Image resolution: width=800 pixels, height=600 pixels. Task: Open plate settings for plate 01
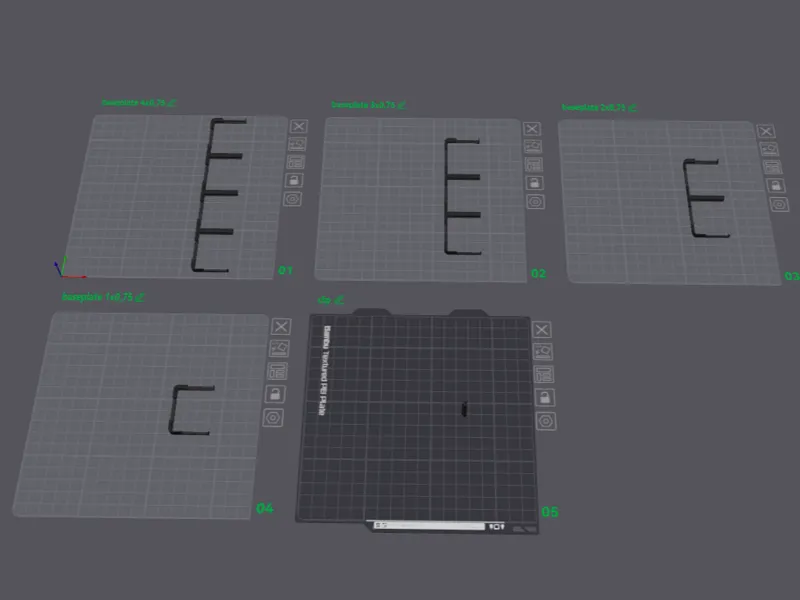point(292,198)
